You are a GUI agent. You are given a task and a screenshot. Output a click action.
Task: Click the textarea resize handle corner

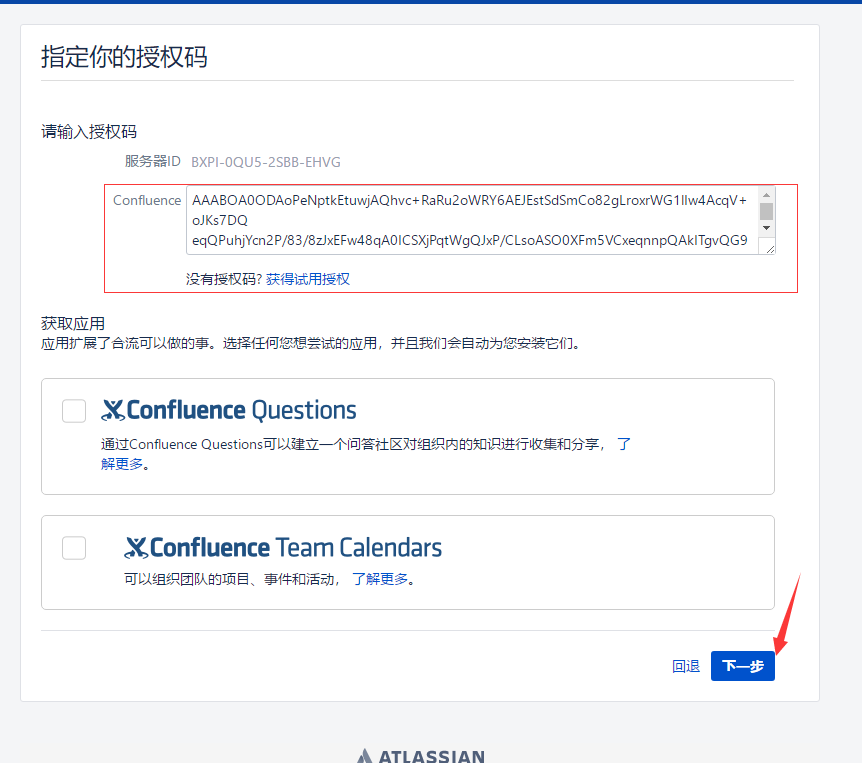pos(769,248)
